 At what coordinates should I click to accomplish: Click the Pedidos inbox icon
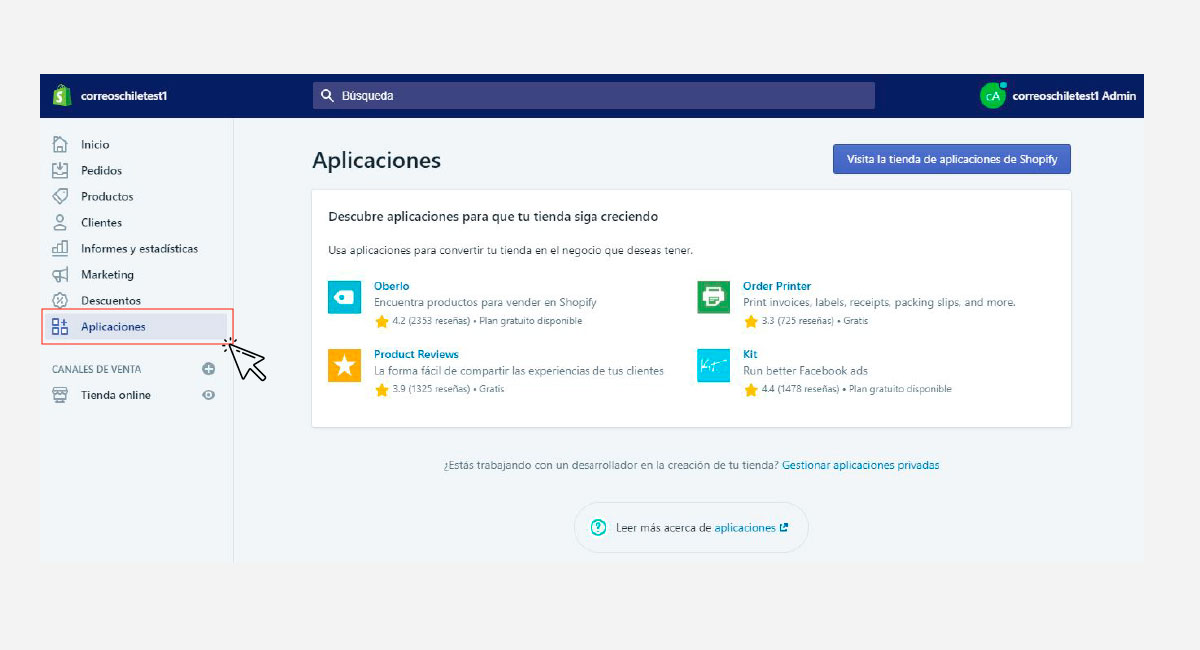coord(60,170)
